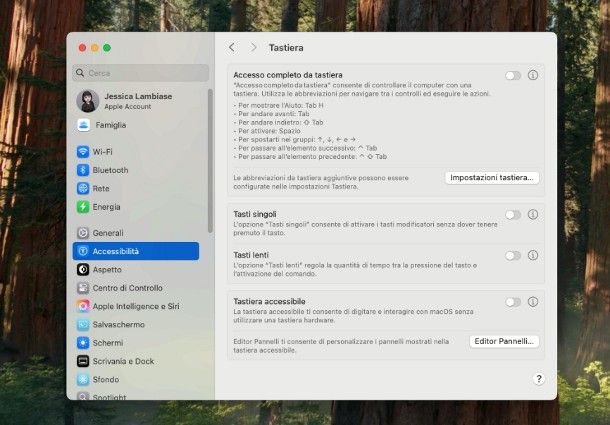Open Energia settings in sidebar
The image size is (610, 425).
pyautogui.click(x=106, y=207)
